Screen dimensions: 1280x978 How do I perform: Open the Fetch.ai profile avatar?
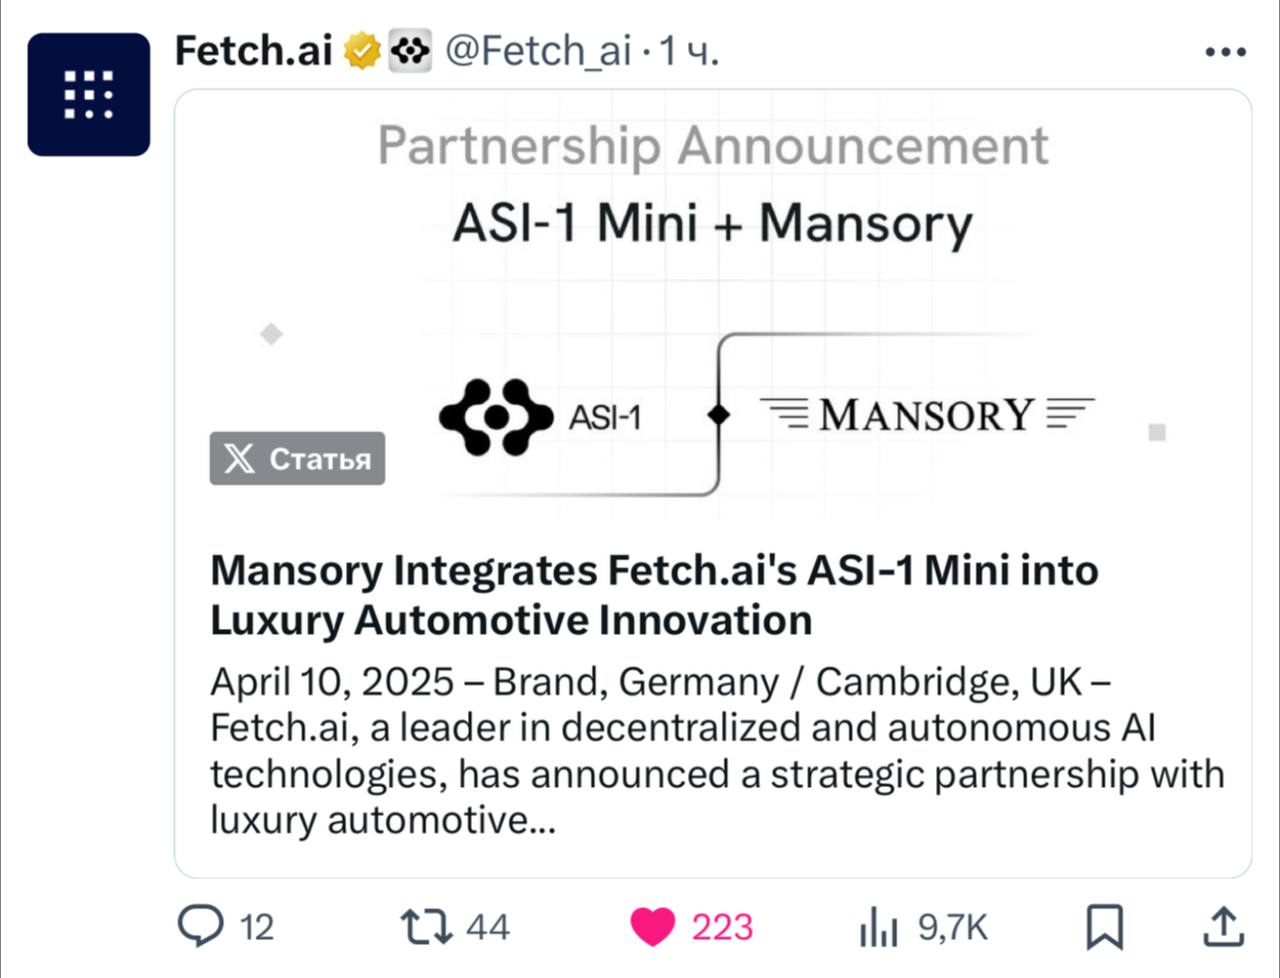pyautogui.click(x=88, y=94)
